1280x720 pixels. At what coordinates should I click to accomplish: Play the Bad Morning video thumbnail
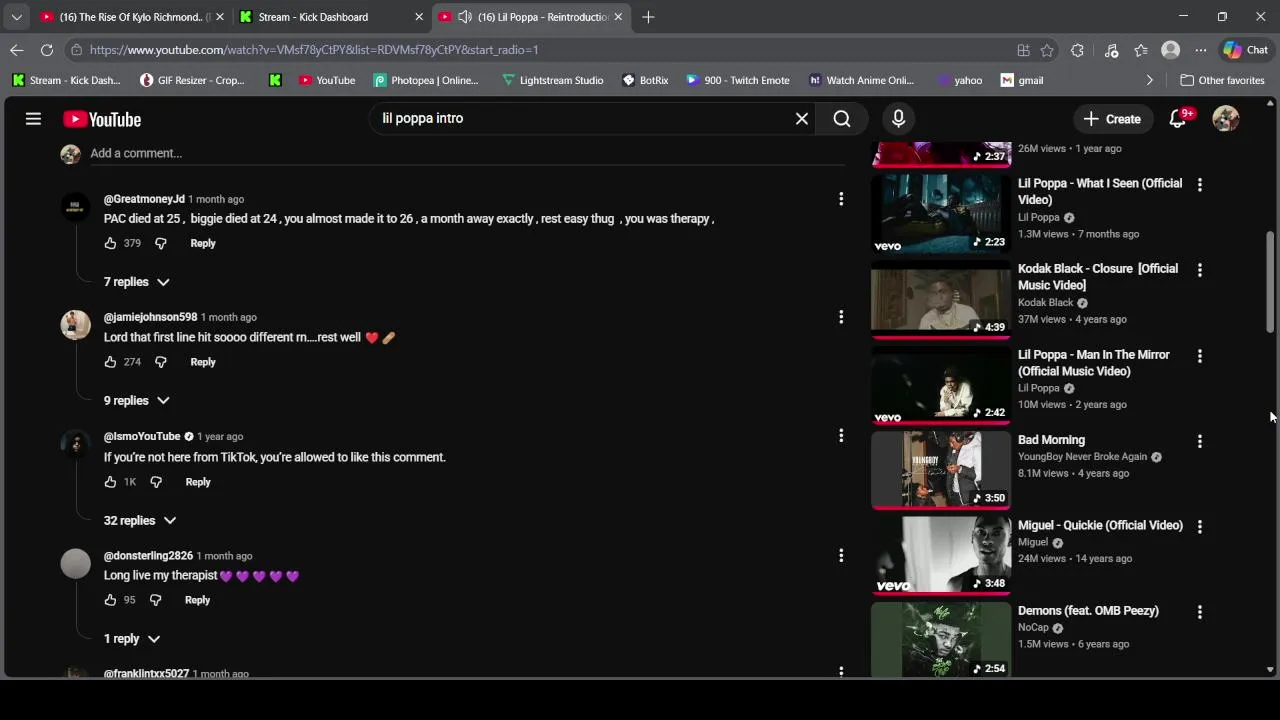click(x=941, y=469)
